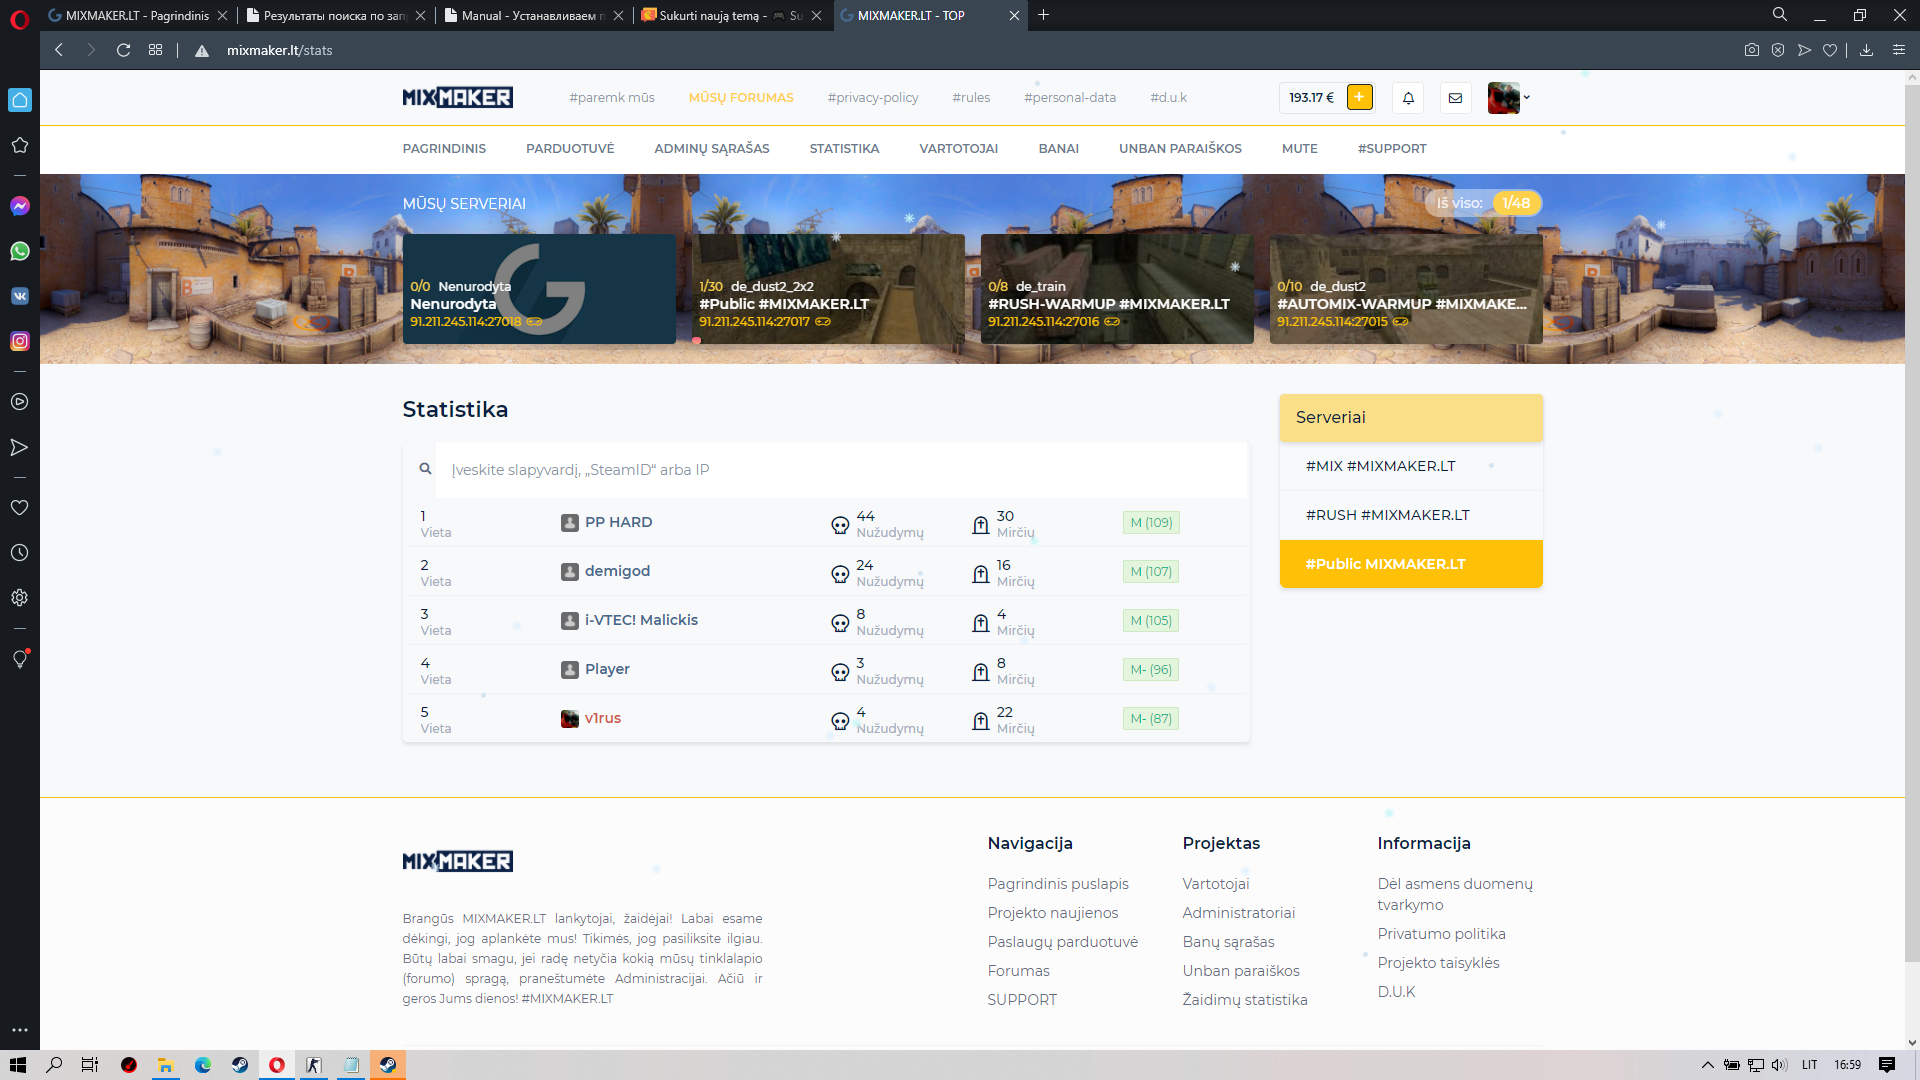
Task: Open the Opera easy setup menu
Action: [1898, 50]
